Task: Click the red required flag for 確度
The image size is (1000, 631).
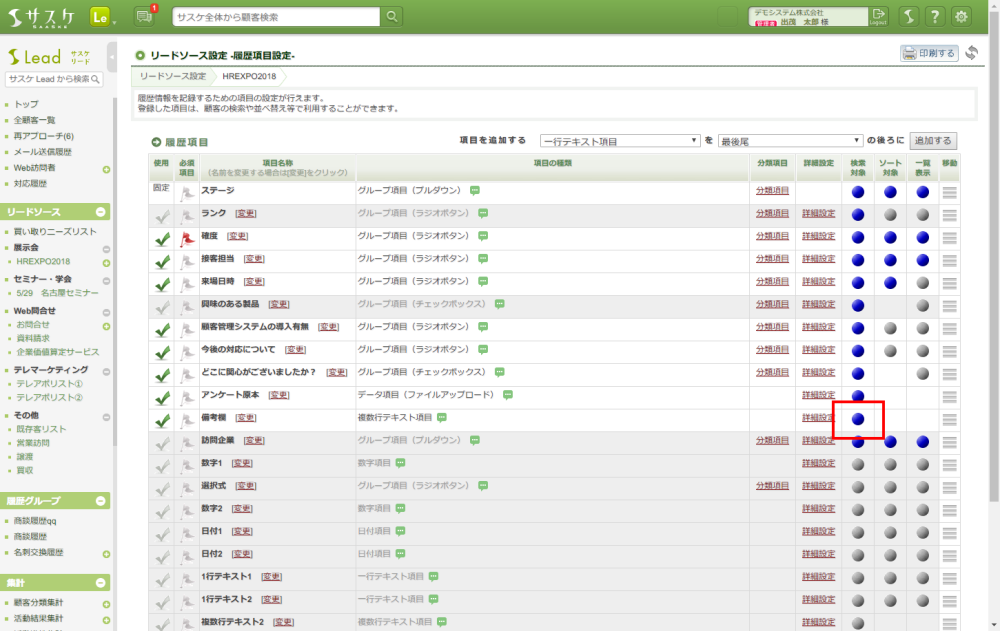Action: tap(187, 237)
